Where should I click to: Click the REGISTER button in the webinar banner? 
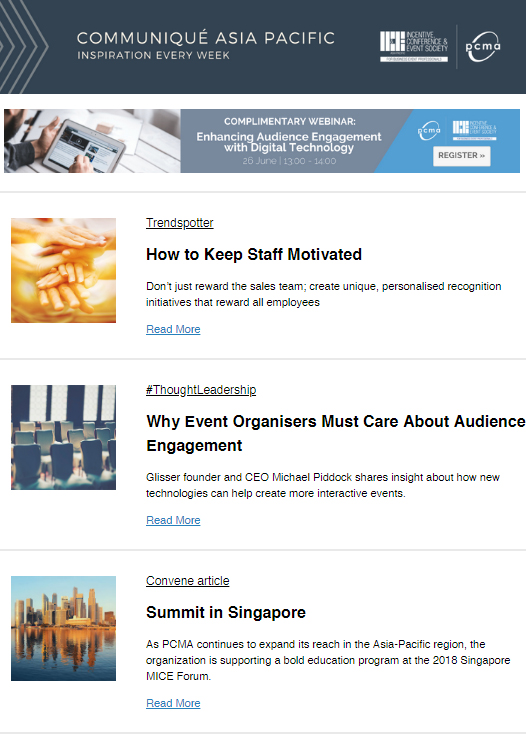coord(461,156)
